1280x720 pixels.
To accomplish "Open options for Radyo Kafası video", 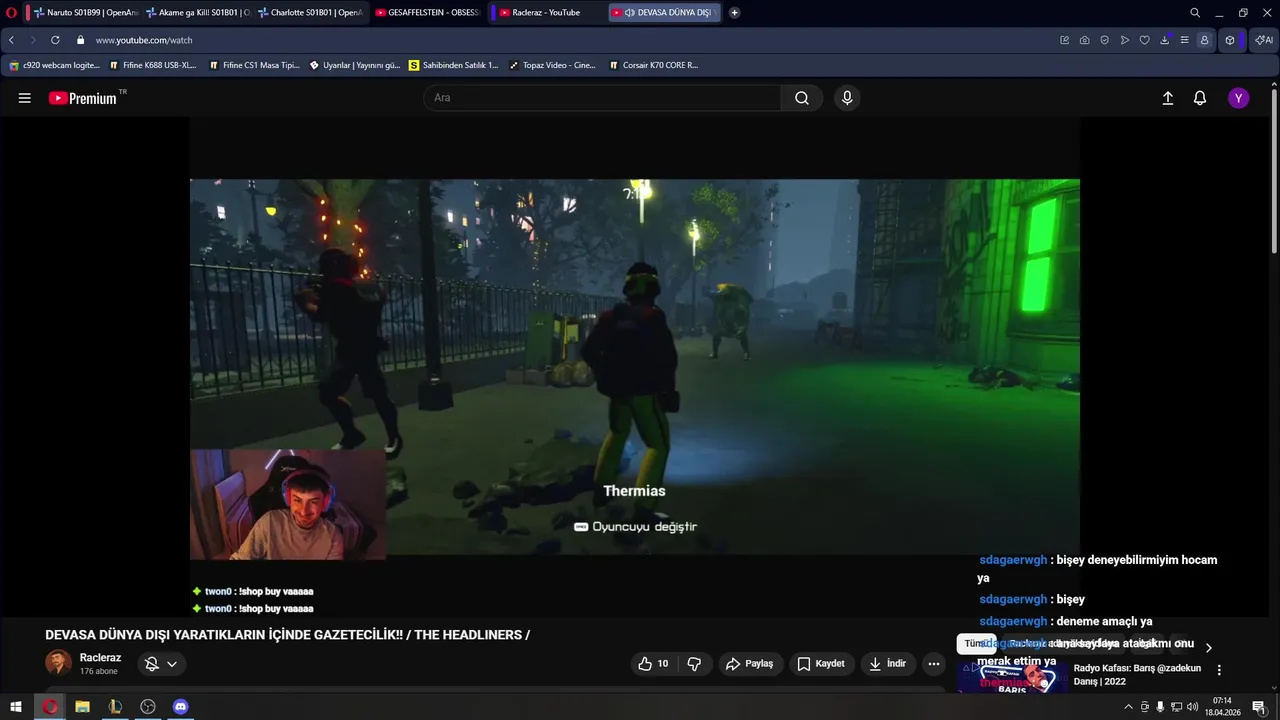I will click(1219, 670).
